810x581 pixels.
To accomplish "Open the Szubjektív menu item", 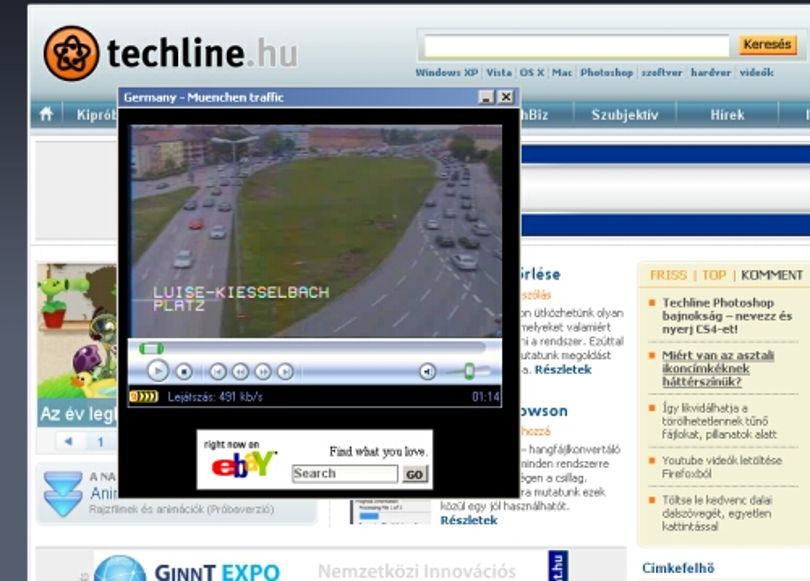I will [625, 115].
